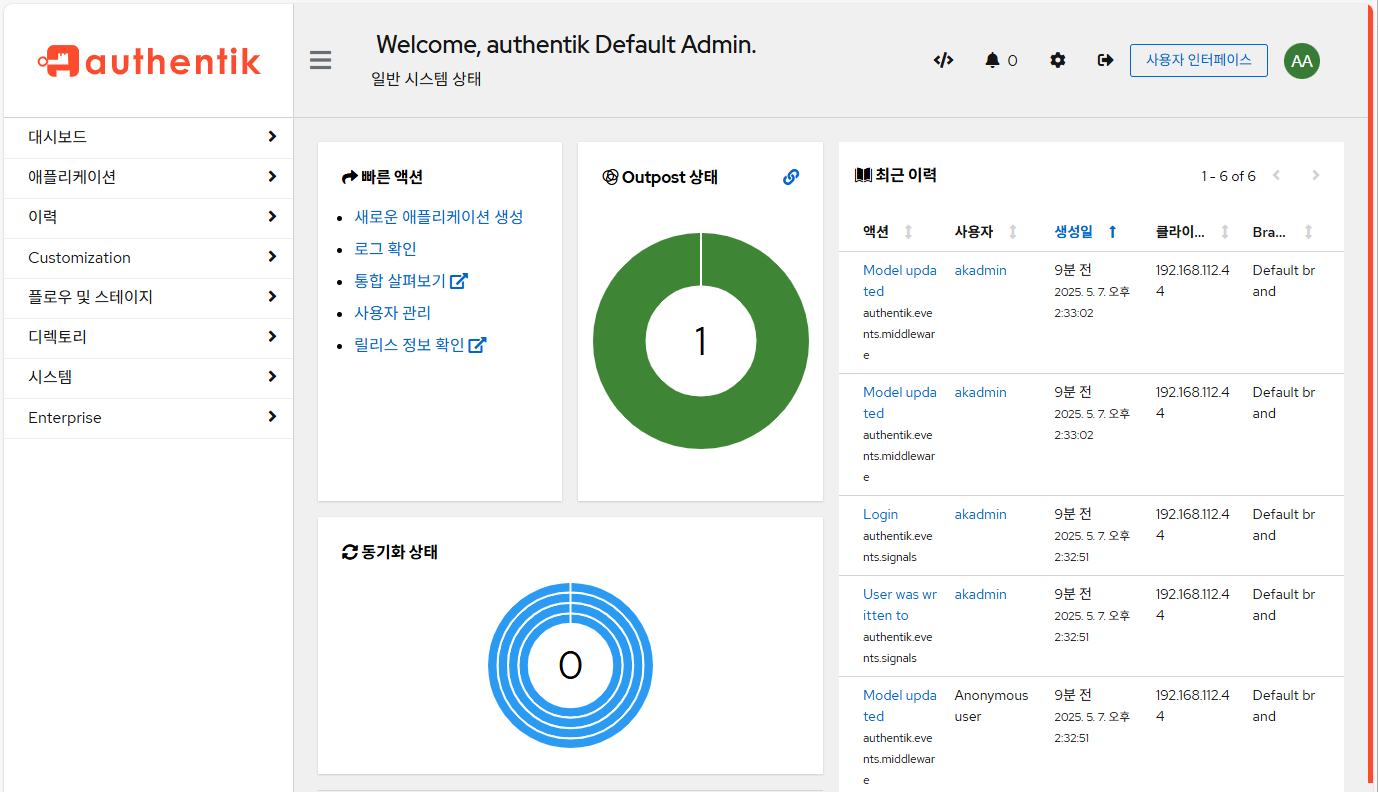
Task: Expand the Customization chevron
Action: coord(272,257)
